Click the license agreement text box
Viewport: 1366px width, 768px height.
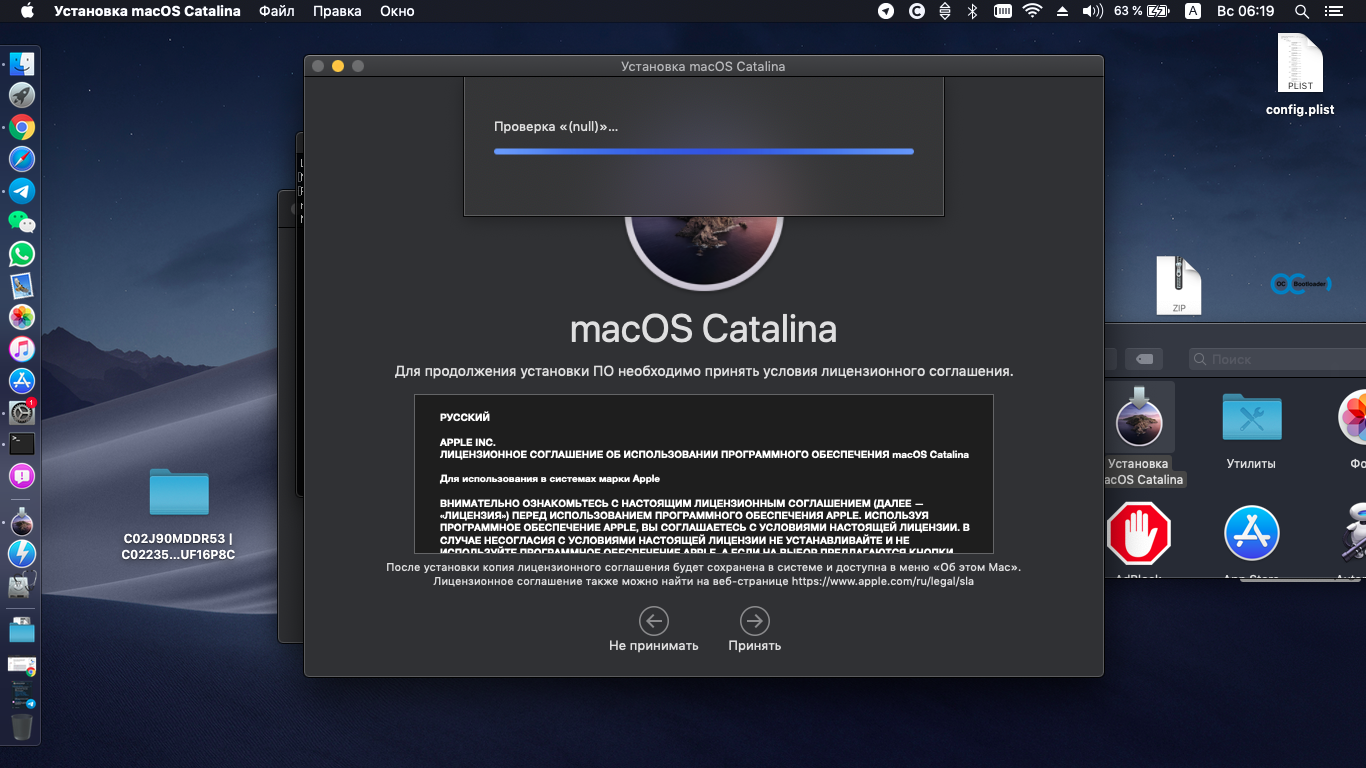click(704, 474)
